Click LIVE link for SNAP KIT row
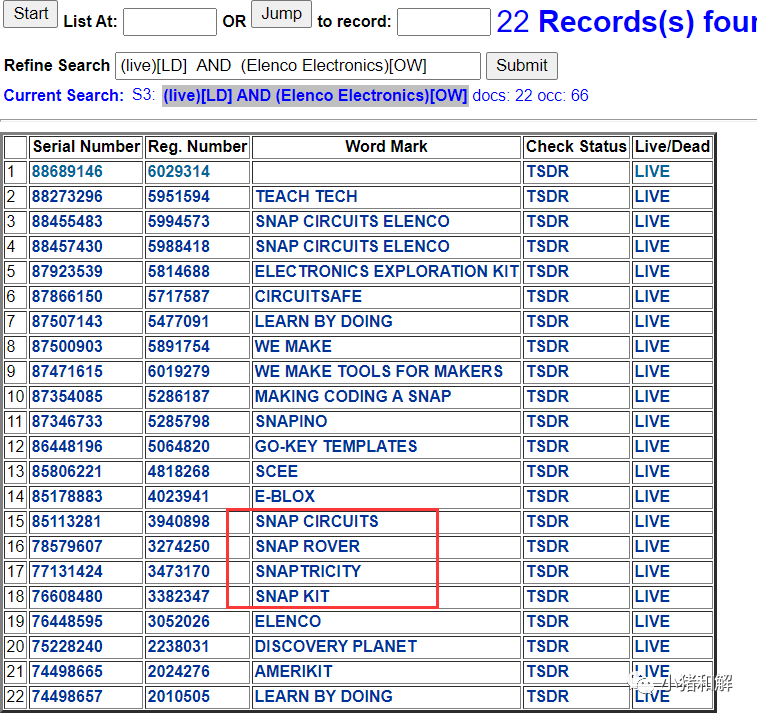Image resolution: width=757 pixels, height=716 pixels. click(652, 597)
